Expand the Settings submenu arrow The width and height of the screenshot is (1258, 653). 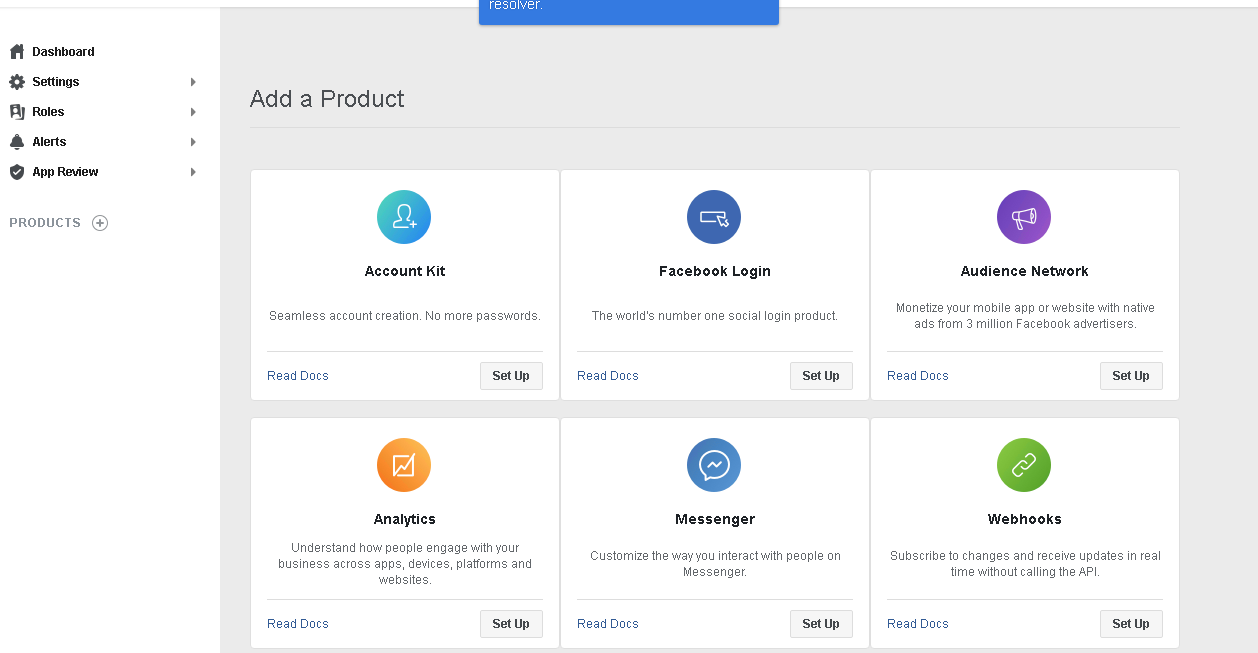click(193, 82)
